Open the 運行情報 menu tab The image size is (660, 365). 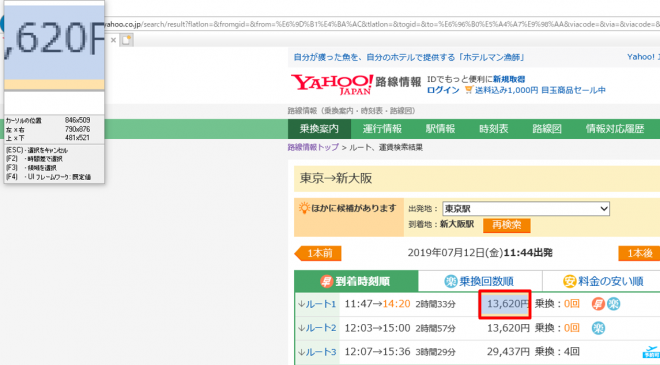coord(382,129)
